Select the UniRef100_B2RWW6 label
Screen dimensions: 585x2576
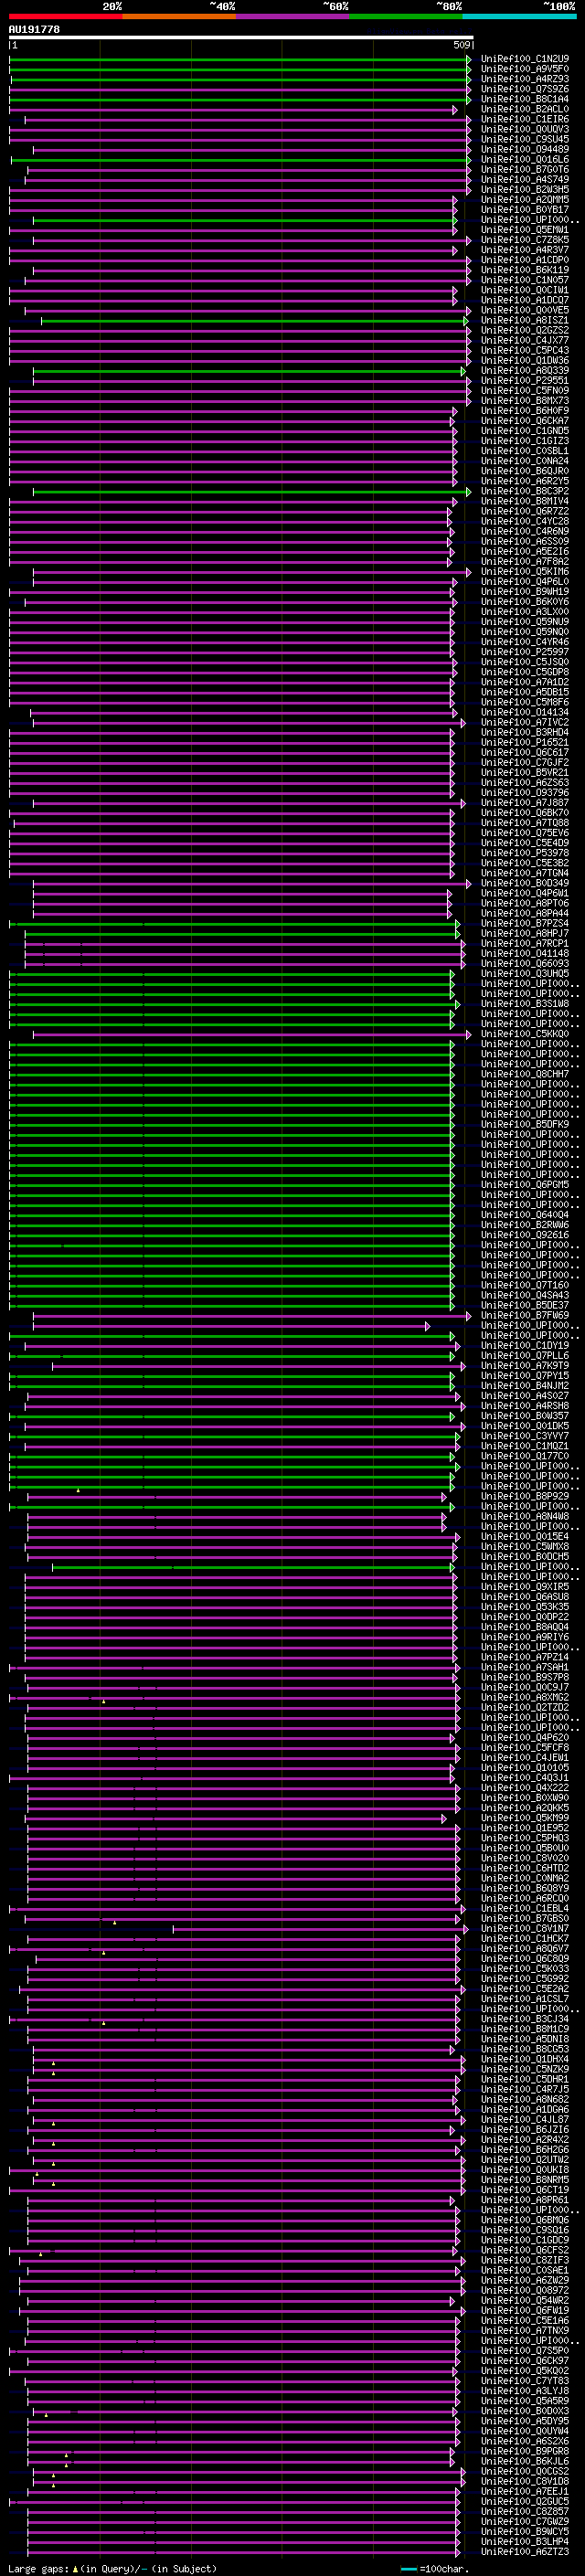525,1226
